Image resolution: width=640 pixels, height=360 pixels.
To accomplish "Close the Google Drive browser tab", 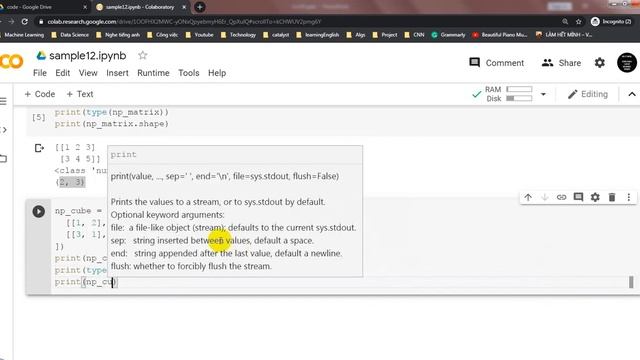I will point(85,7).
